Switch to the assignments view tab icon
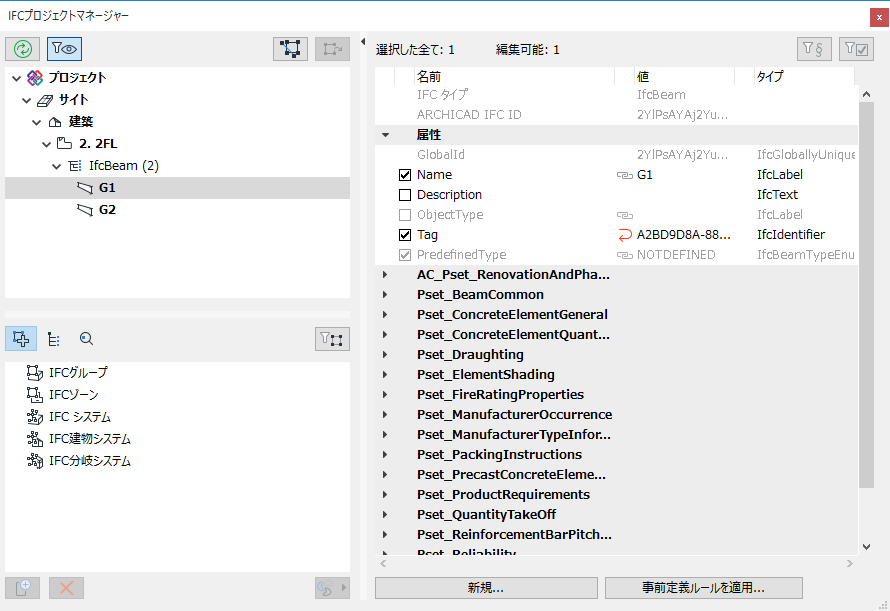Image resolution: width=890 pixels, height=611 pixels. tap(21, 338)
